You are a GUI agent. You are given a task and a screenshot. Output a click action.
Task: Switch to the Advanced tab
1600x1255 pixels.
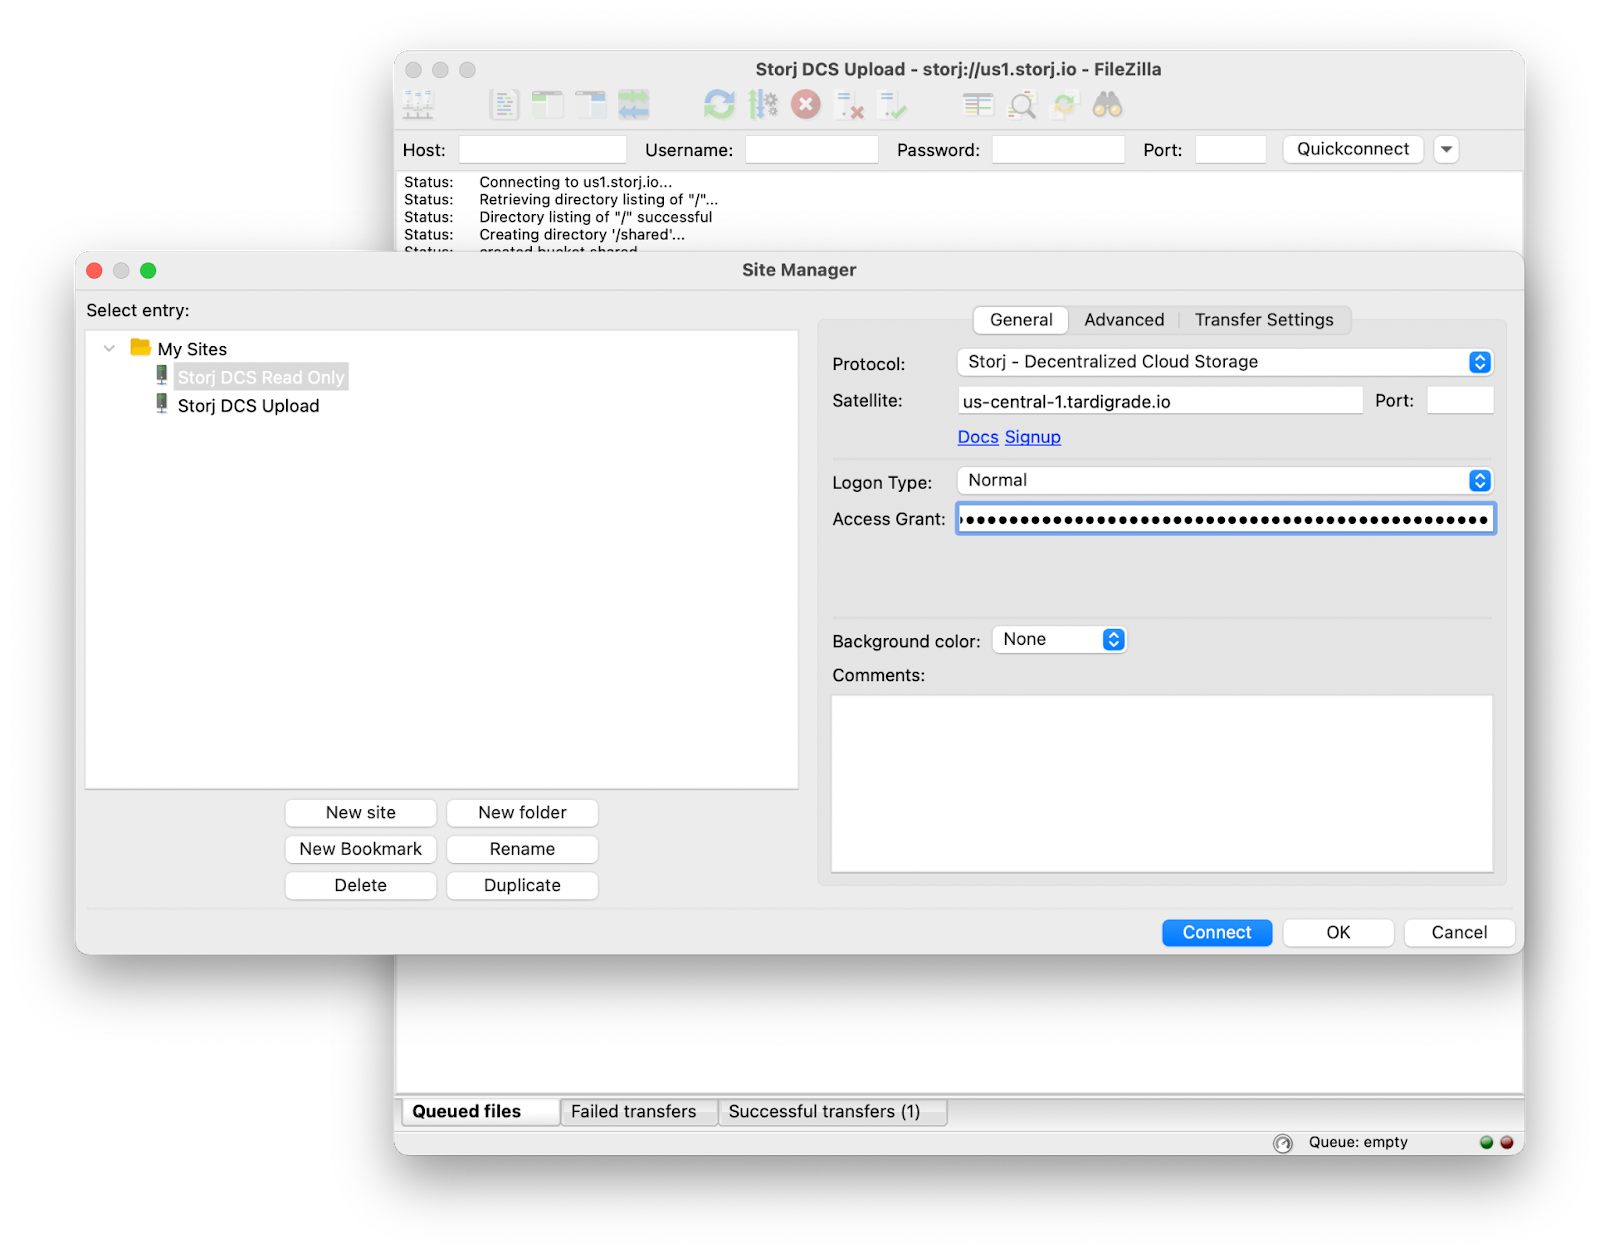tap(1124, 320)
